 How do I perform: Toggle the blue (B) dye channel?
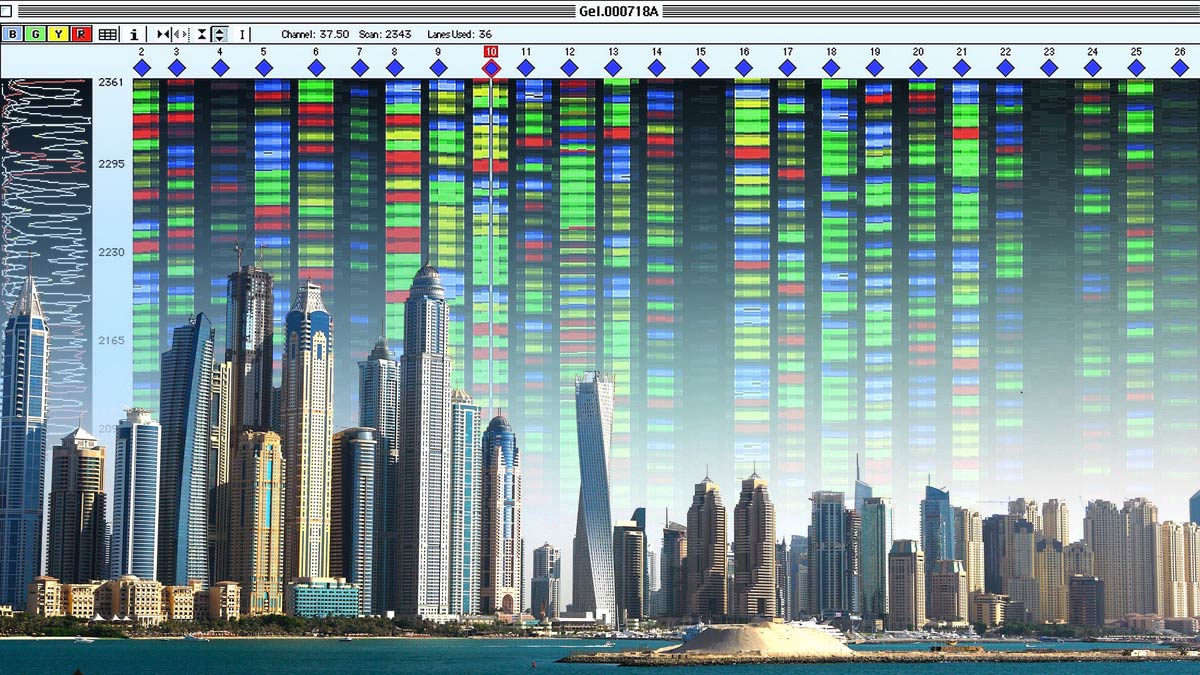click(x=13, y=34)
